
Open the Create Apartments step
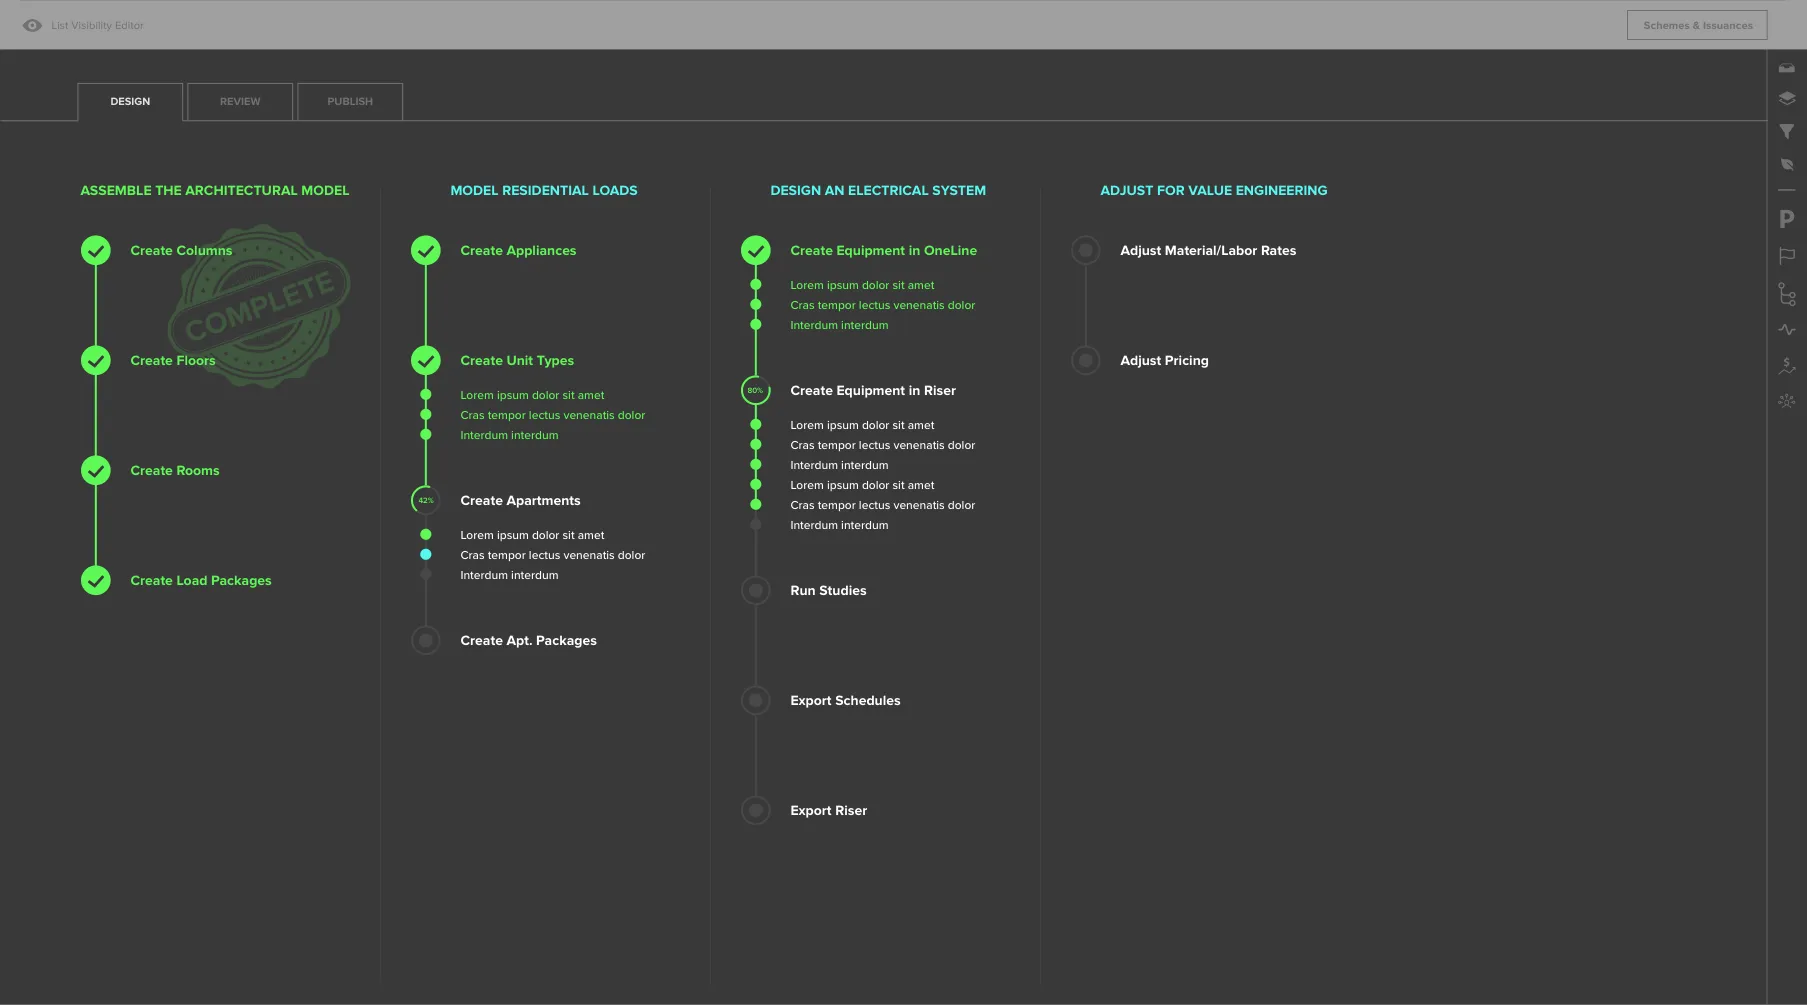click(520, 500)
